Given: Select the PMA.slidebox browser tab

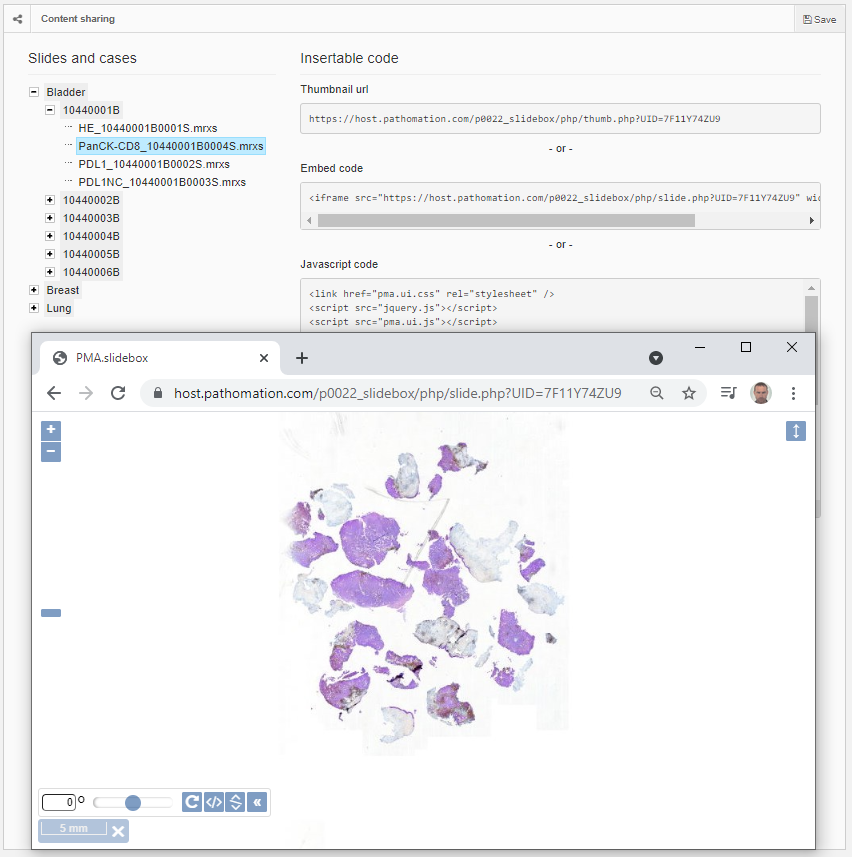Looking at the screenshot, I should click(150, 358).
